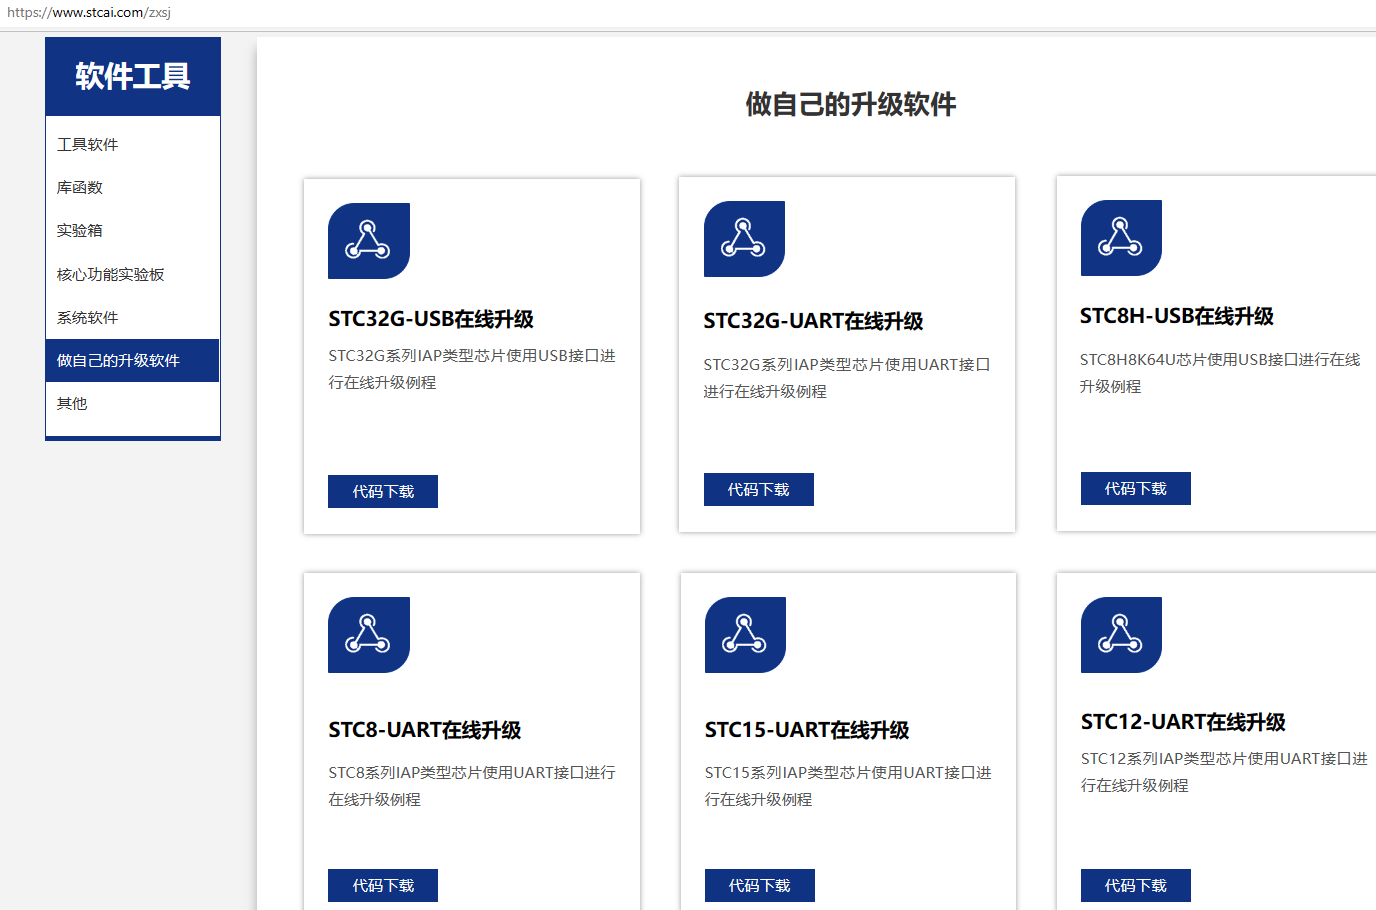The height and width of the screenshot is (910, 1376).
Task: Download code for STC32G-UART在线升级
Action: (759, 489)
